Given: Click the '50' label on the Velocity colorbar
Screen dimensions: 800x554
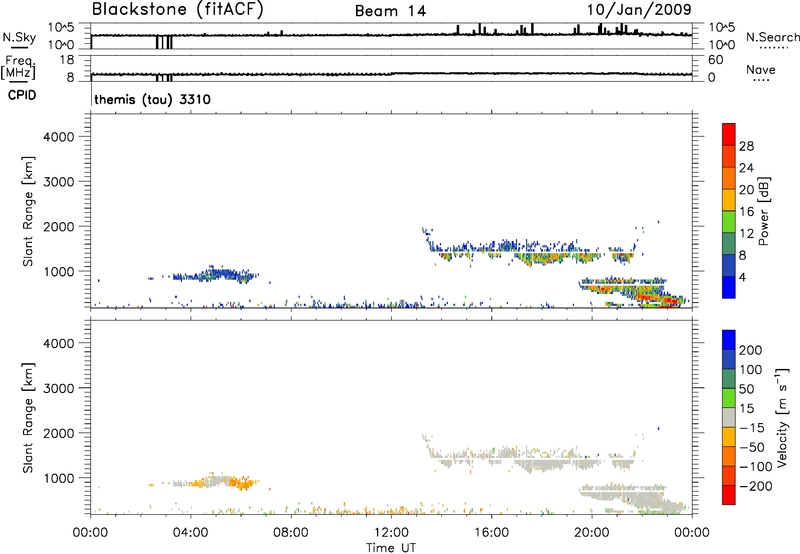Looking at the screenshot, I should pos(746,389).
